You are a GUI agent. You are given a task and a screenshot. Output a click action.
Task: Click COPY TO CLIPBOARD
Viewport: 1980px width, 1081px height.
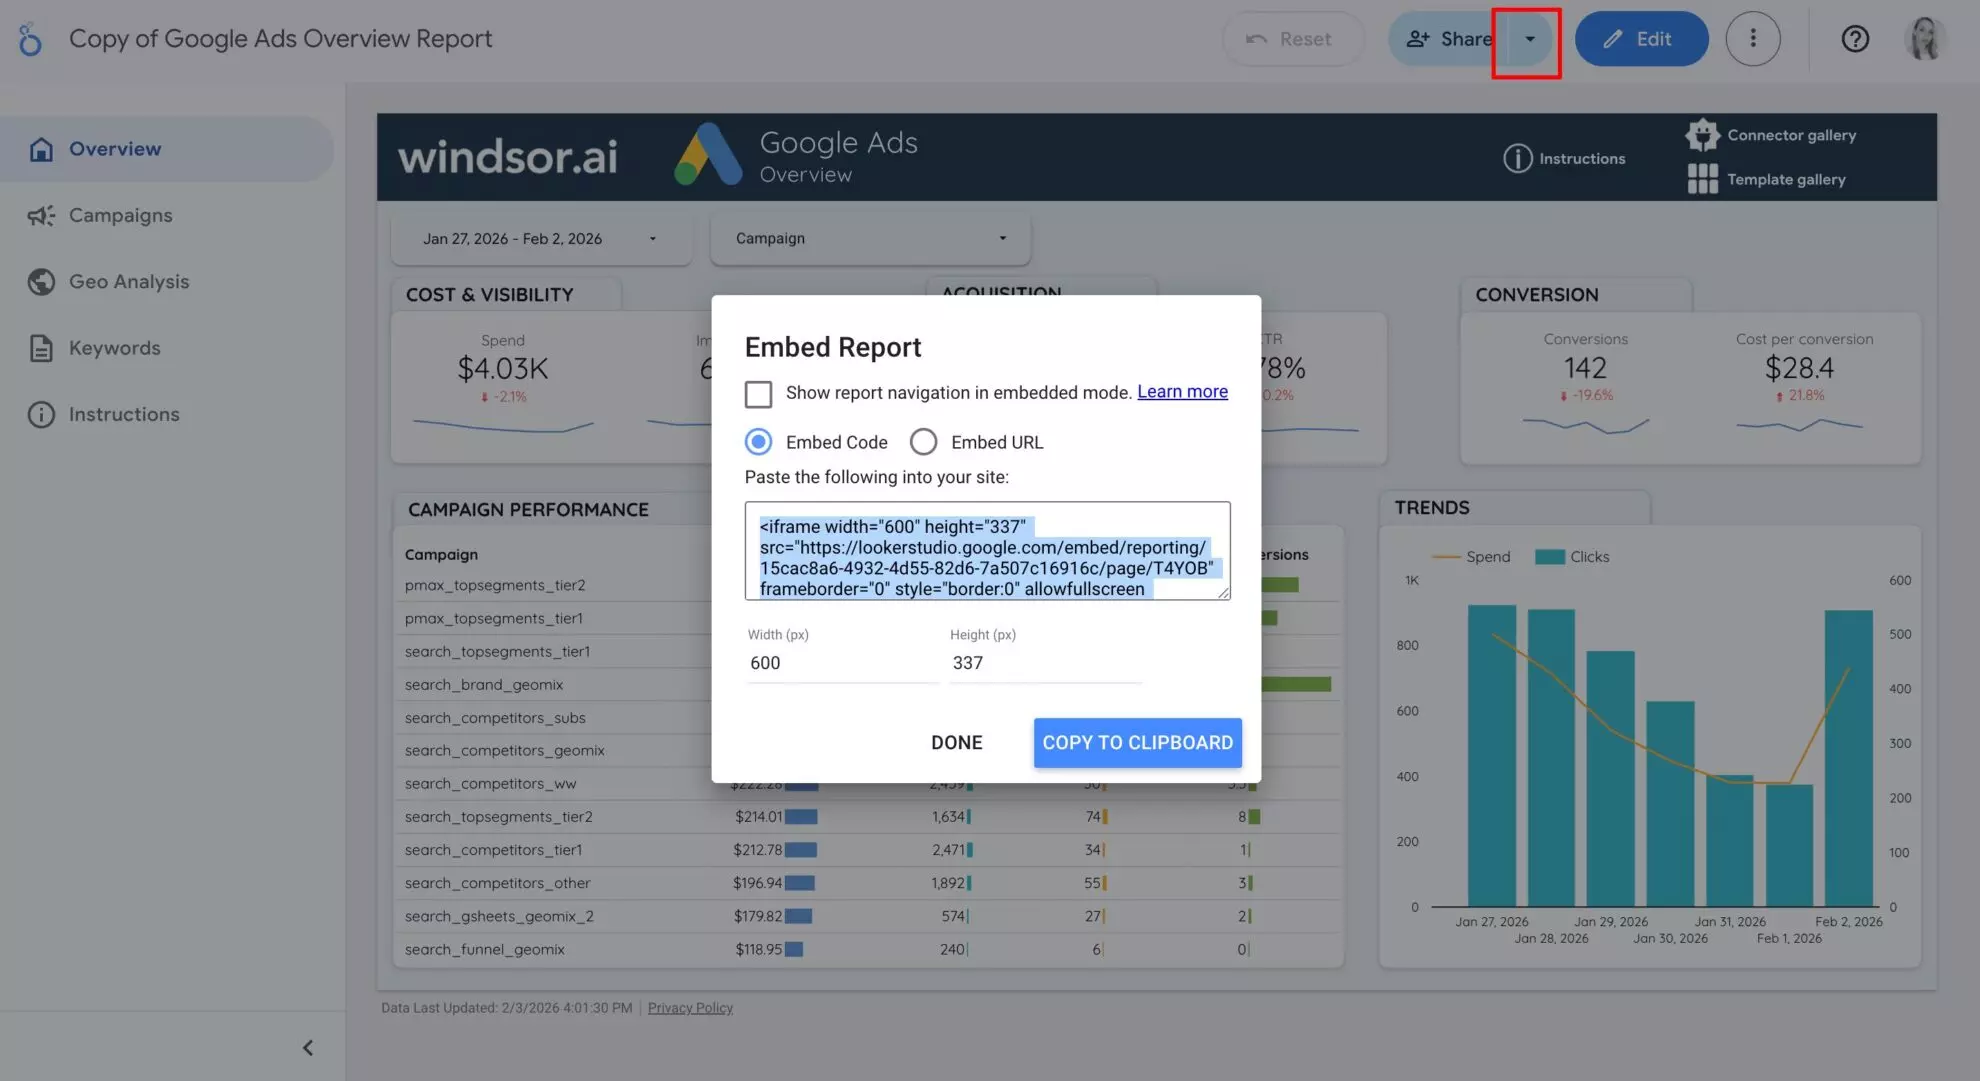1137,742
